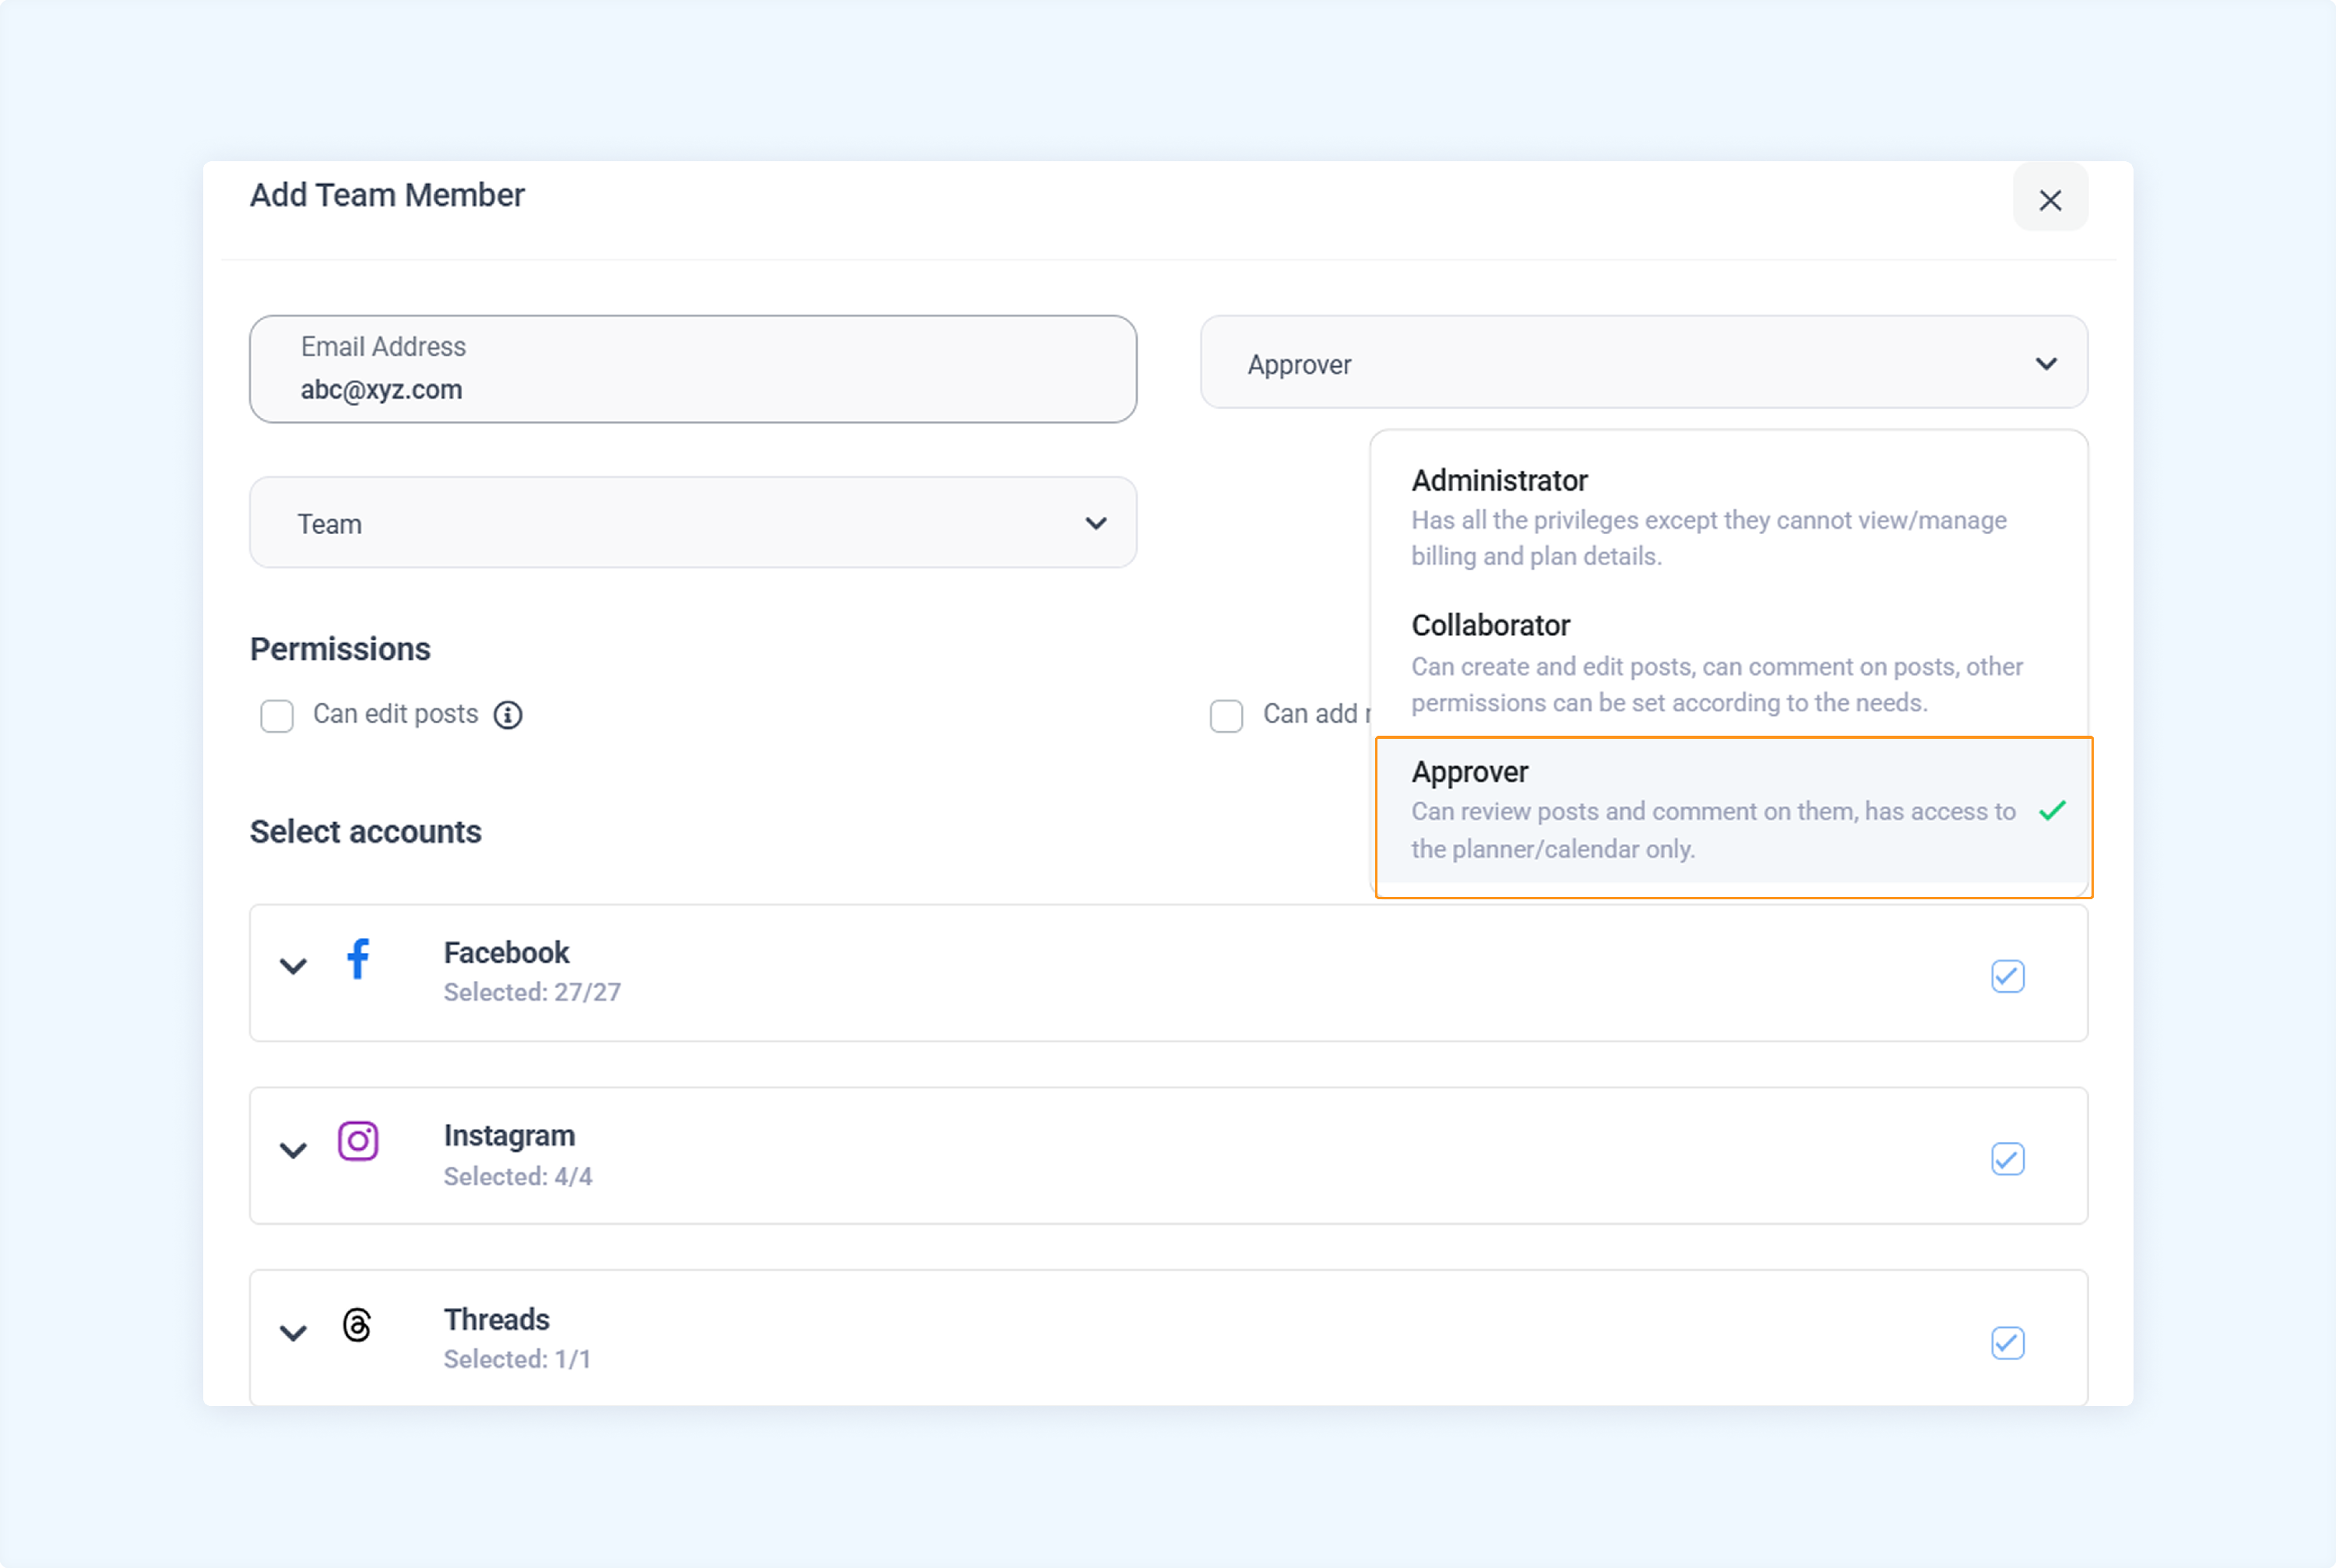This screenshot has width=2336, height=1568.
Task: Click the Select accounts heading
Action: point(366,832)
